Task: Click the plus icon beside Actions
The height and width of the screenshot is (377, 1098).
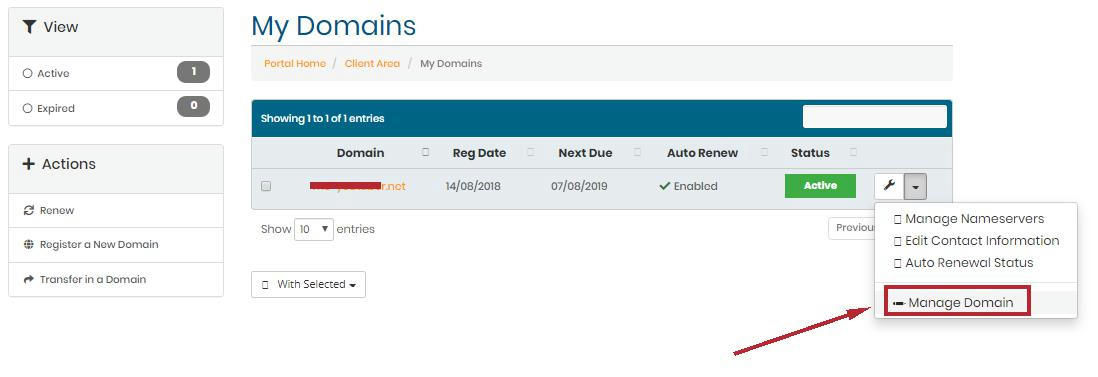Action: pos(29,164)
